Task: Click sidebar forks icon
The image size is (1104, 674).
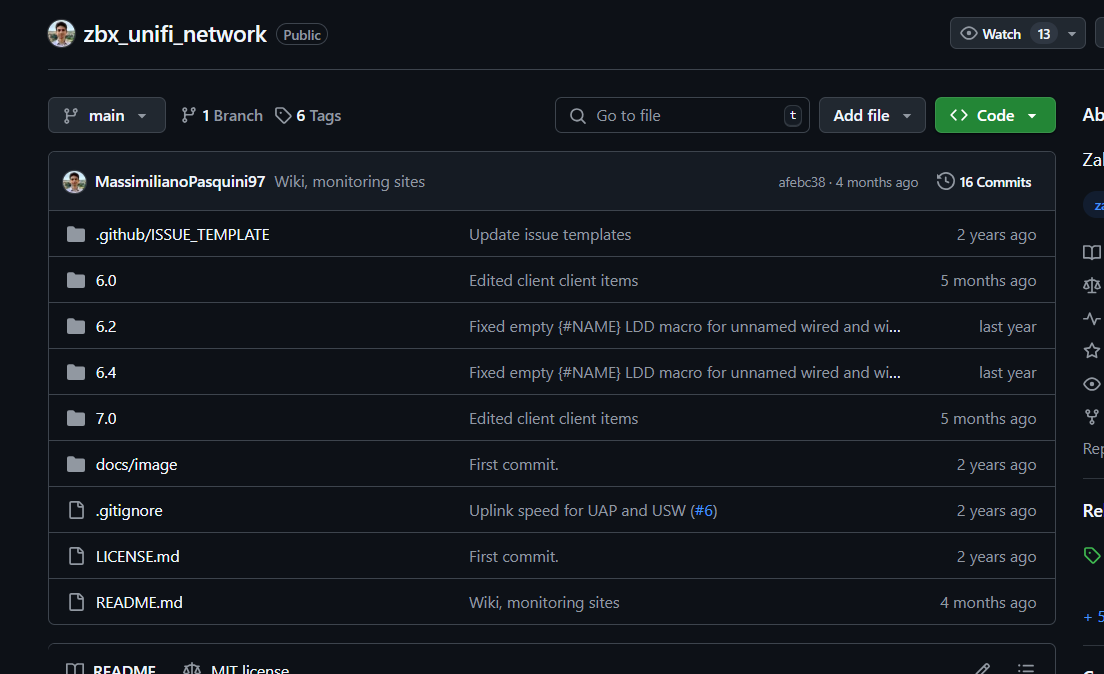Action: 1091,417
